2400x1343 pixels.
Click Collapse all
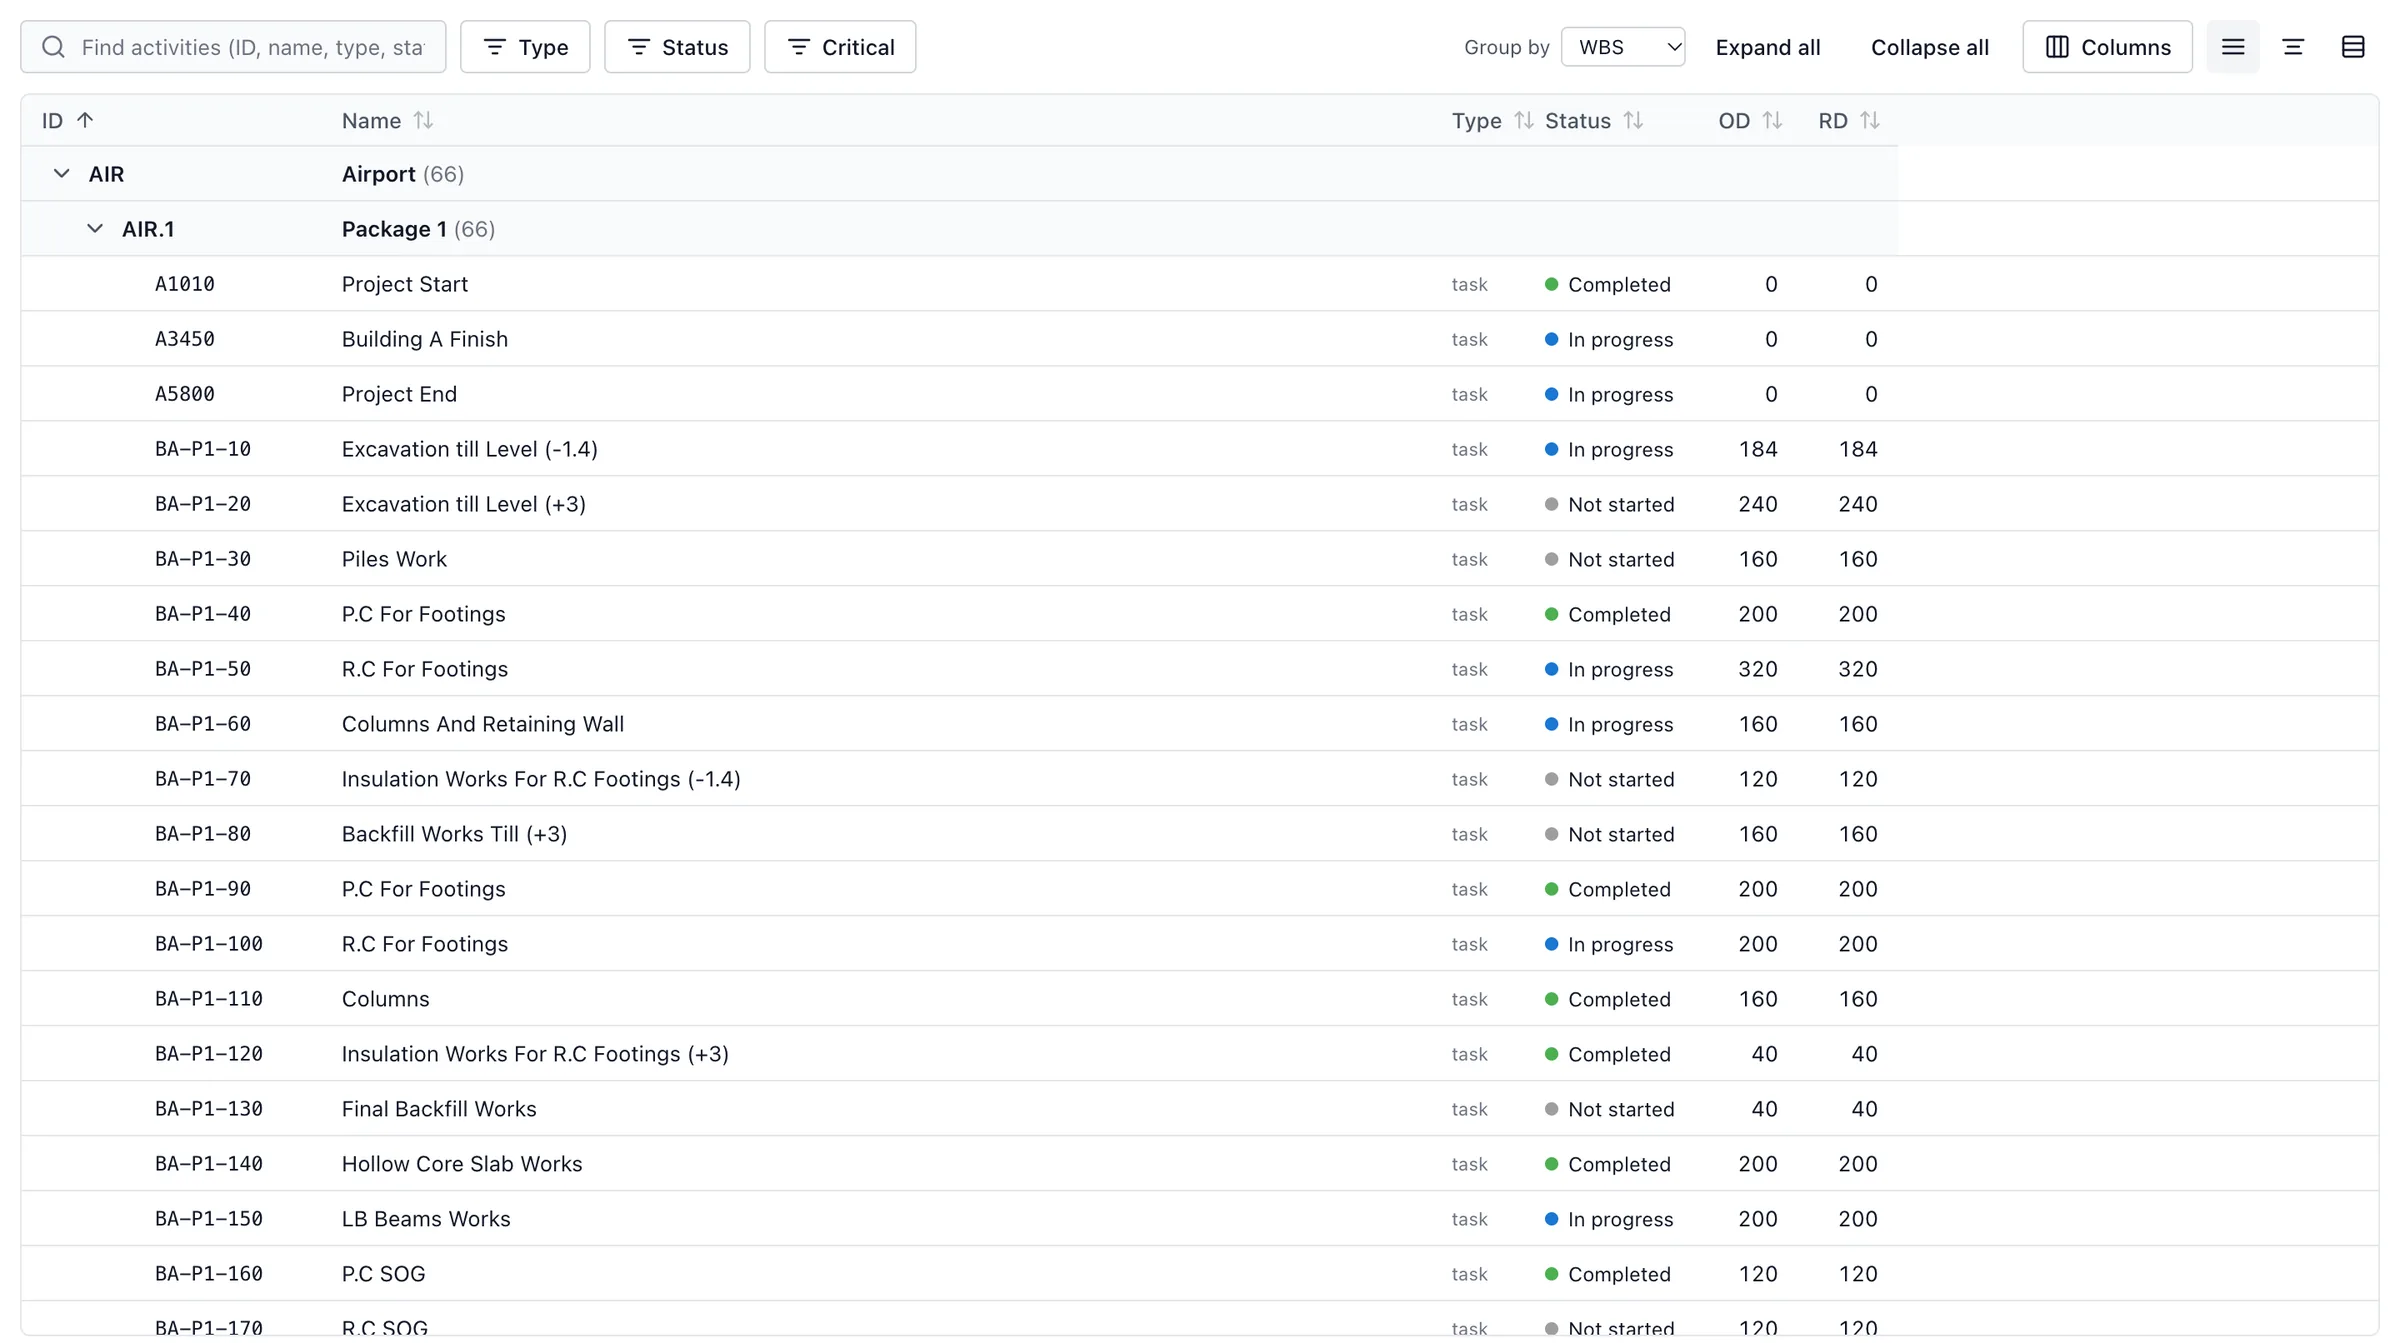(1929, 47)
